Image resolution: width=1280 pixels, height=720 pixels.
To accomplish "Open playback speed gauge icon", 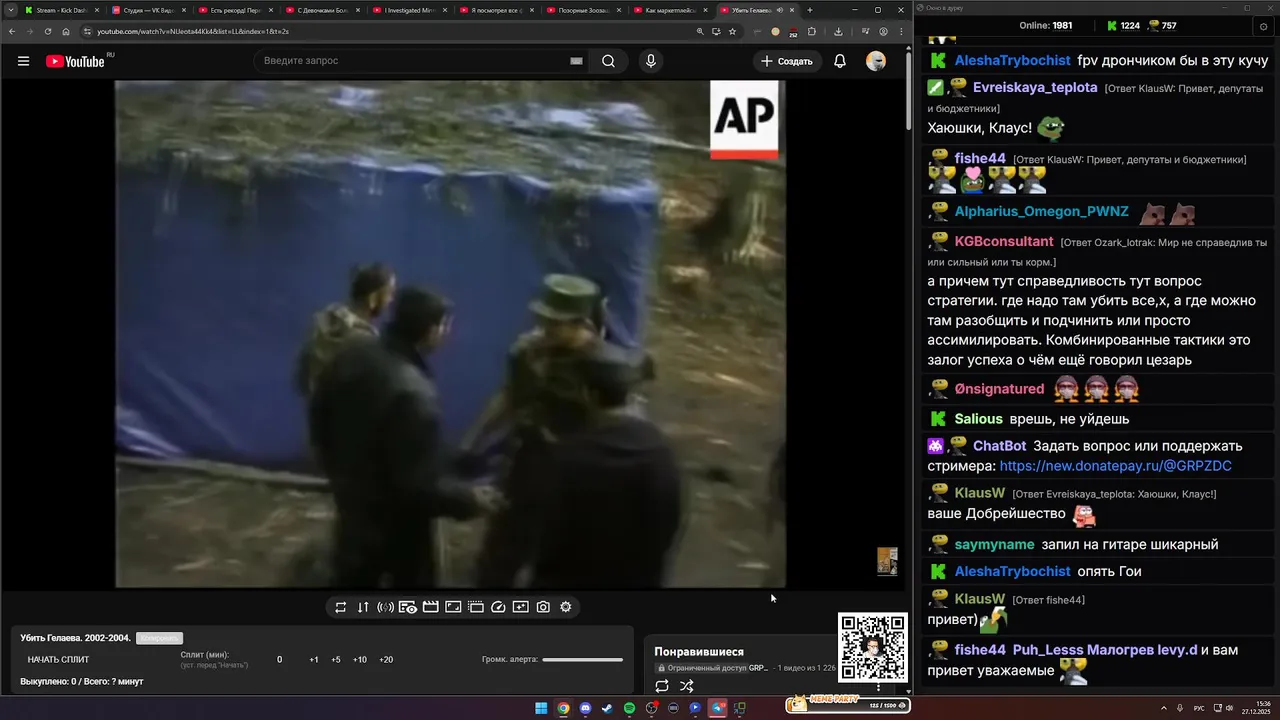I will 498,607.
